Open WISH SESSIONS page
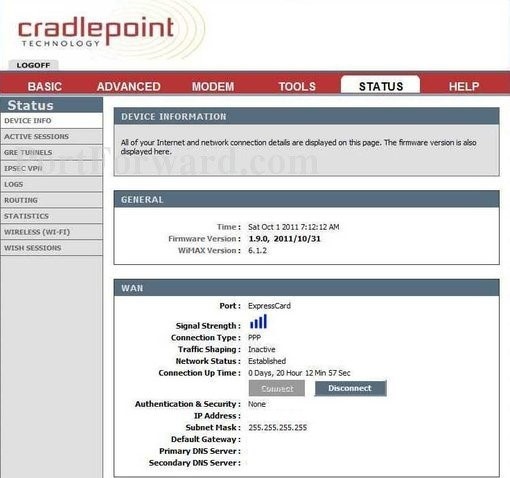The image size is (510, 478). click(51, 248)
